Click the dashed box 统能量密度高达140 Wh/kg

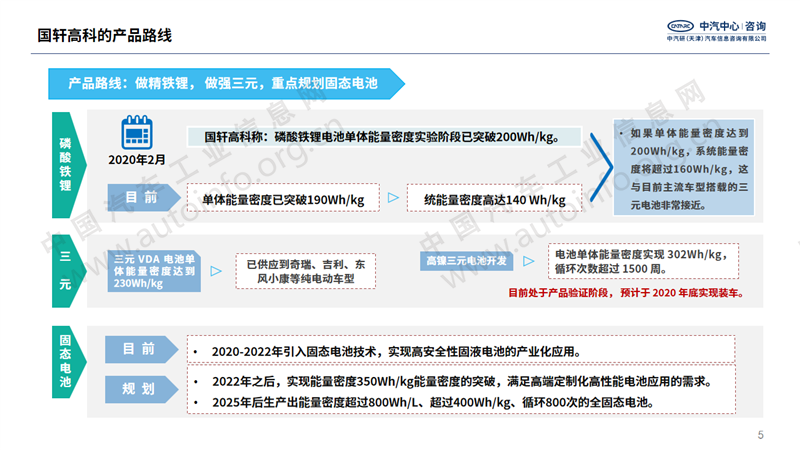tap(494, 198)
